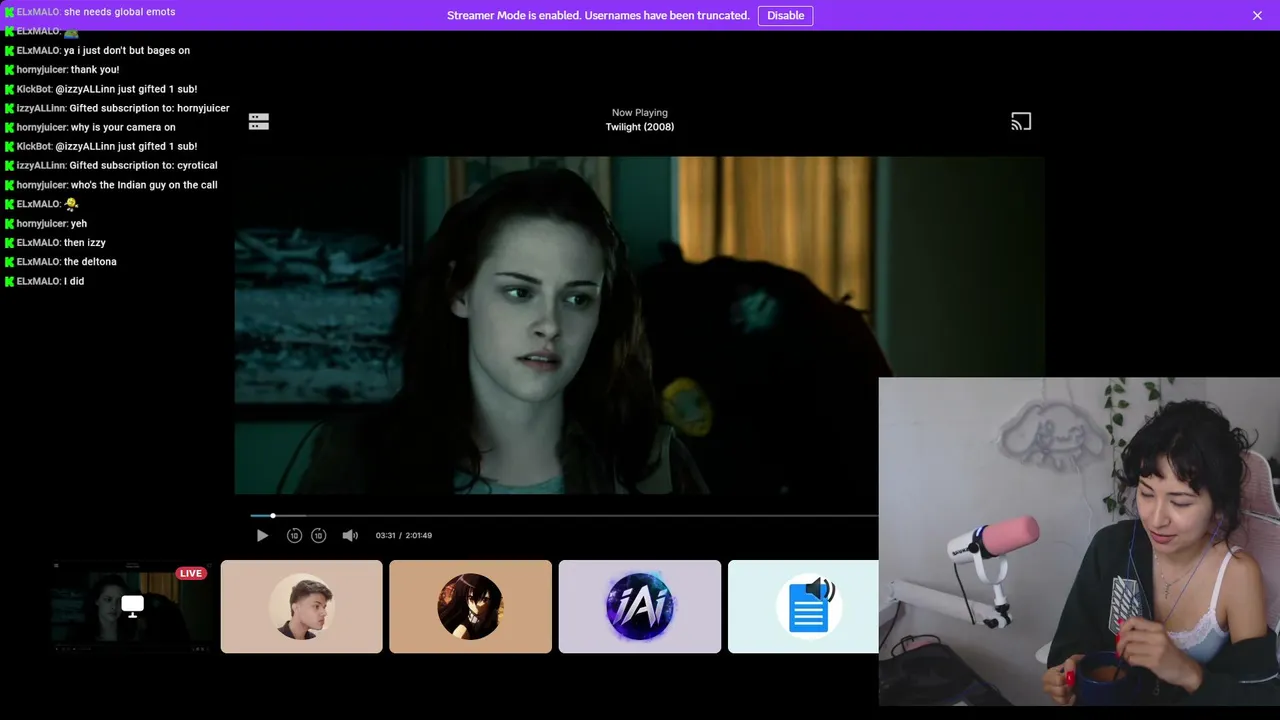The height and width of the screenshot is (720, 1280).
Task: Click the 'Now Playing' label
Action: pyautogui.click(x=640, y=113)
